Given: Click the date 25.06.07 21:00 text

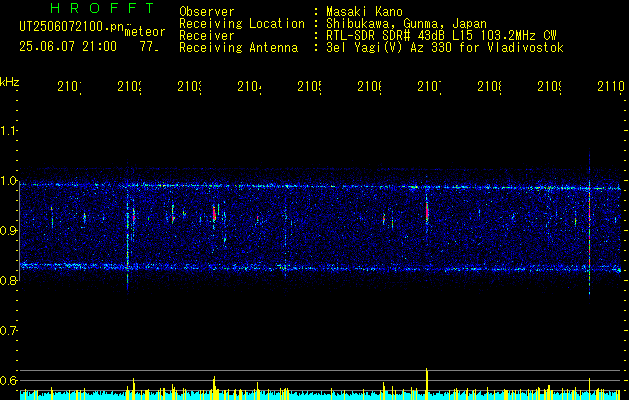Looking at the screenshot, I should [x=68, y=47].
